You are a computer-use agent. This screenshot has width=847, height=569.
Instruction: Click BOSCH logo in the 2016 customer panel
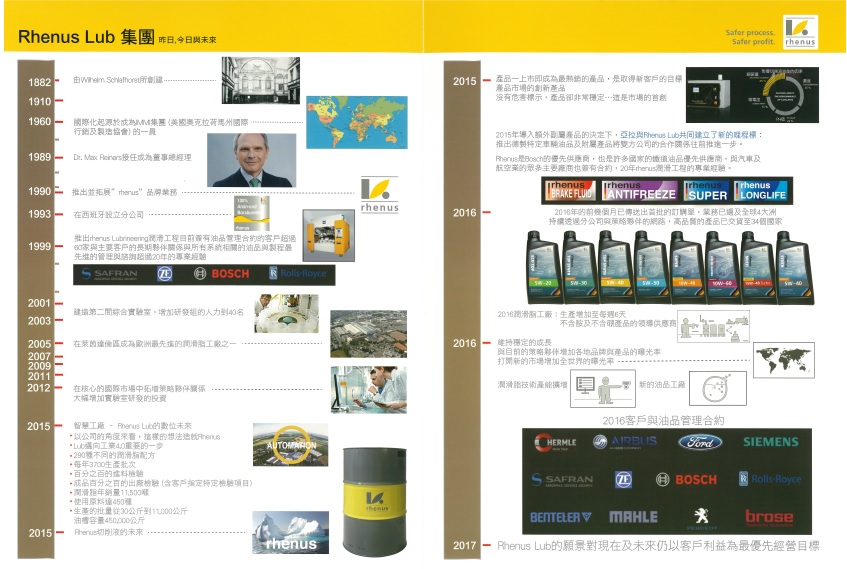[686, 479]
